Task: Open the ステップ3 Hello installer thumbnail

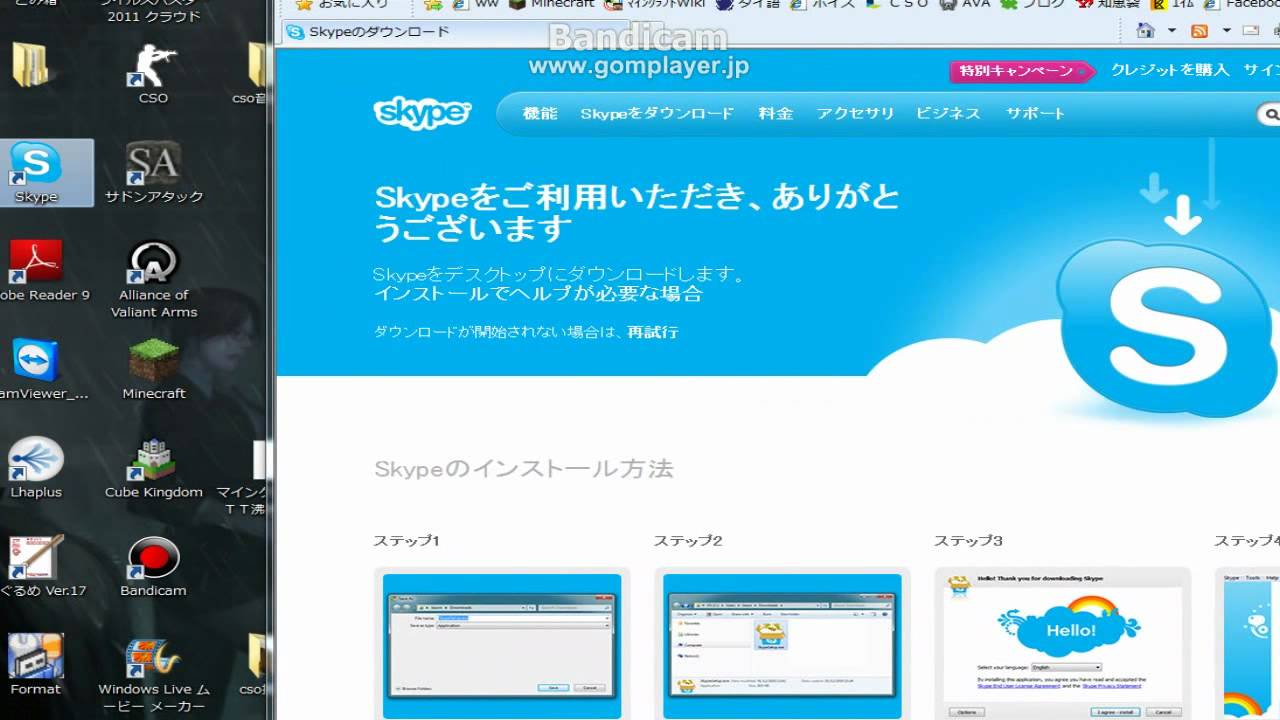Action: pyautogui.click(x=1062, y=643)
